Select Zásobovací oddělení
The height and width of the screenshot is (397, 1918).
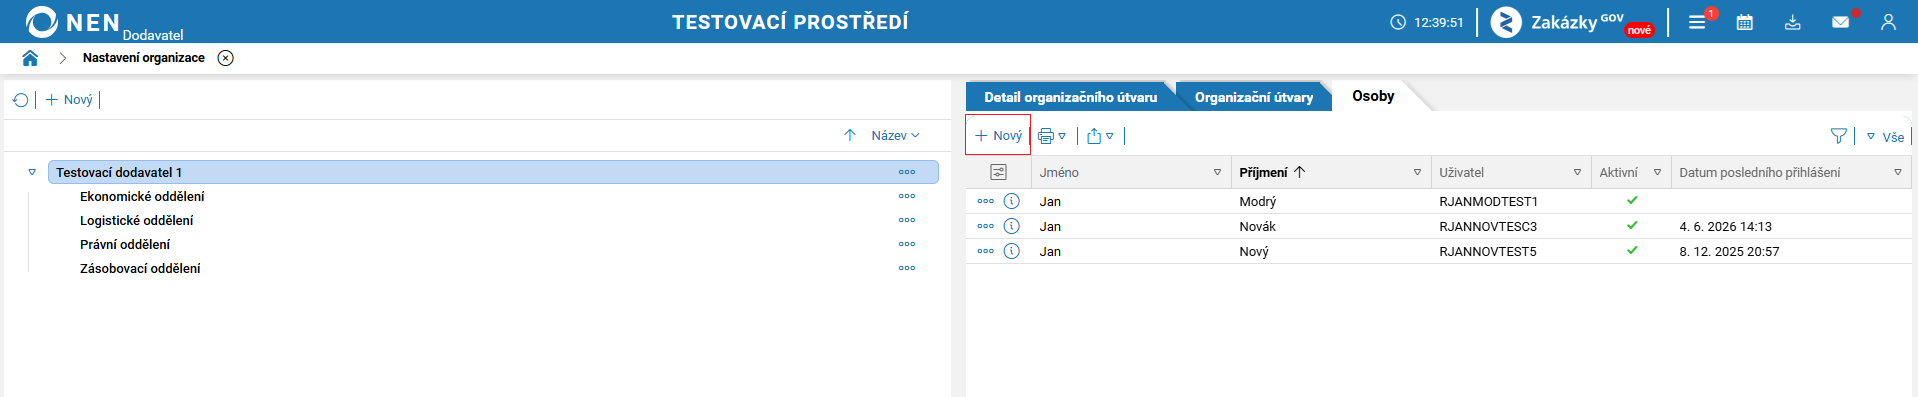(x=140, y=268)
